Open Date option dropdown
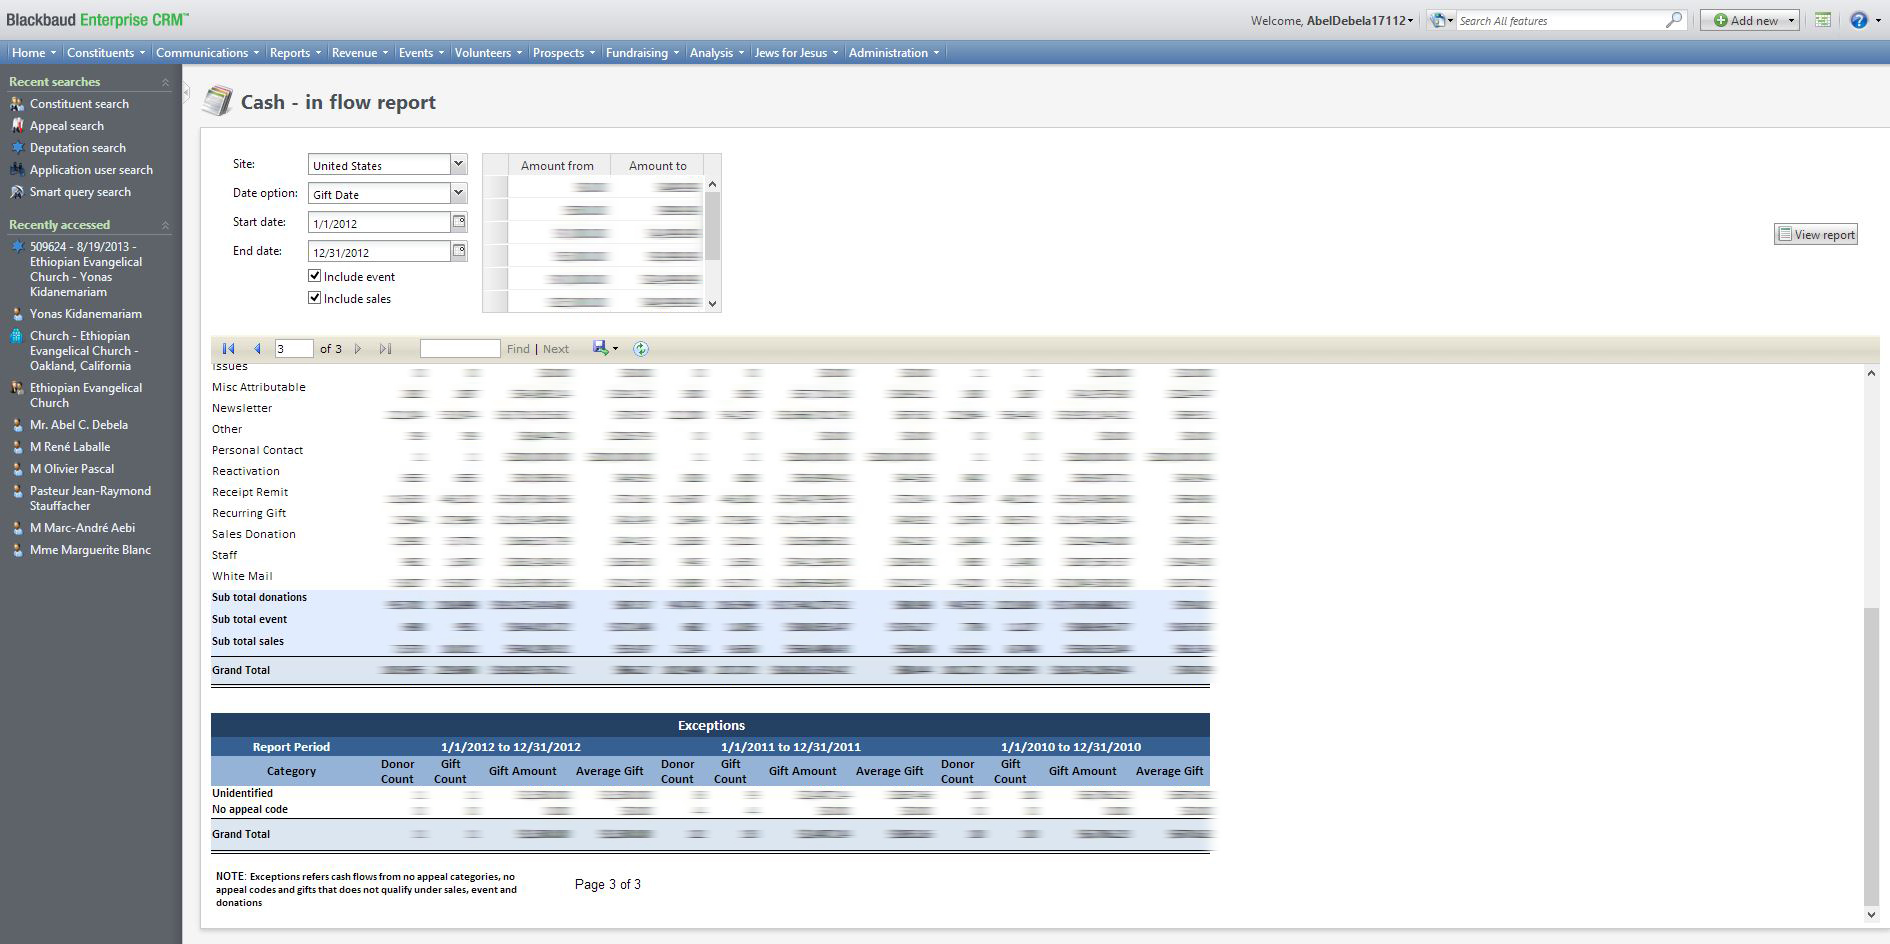This screenshot has height=944, width=1890. tap(458, 193)
